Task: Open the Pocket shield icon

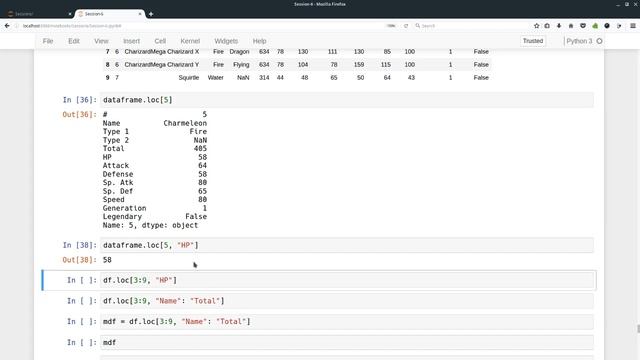Action: coord(583,26)
